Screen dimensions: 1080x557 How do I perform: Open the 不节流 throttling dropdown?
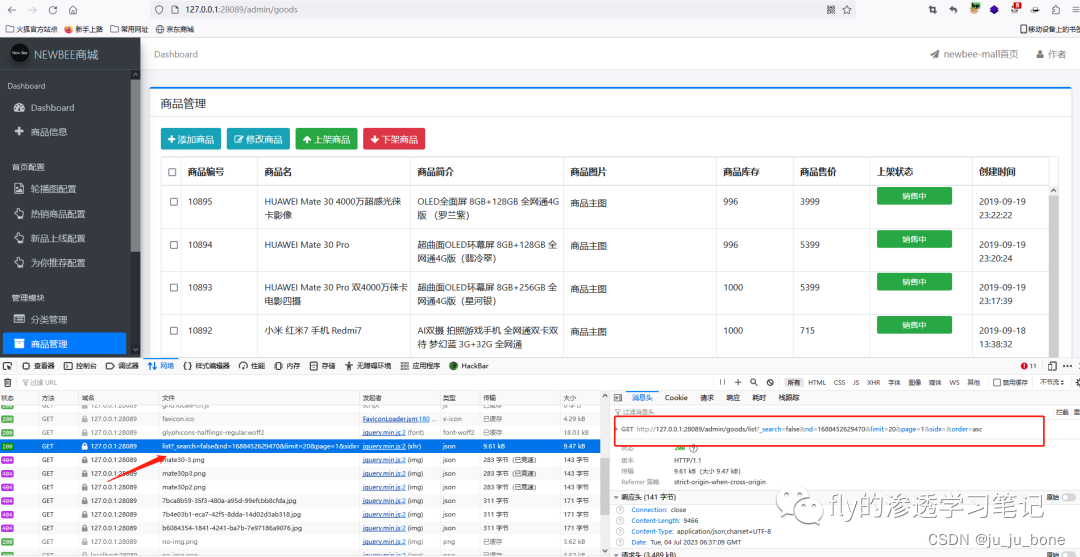click(x=1052, y=382)
